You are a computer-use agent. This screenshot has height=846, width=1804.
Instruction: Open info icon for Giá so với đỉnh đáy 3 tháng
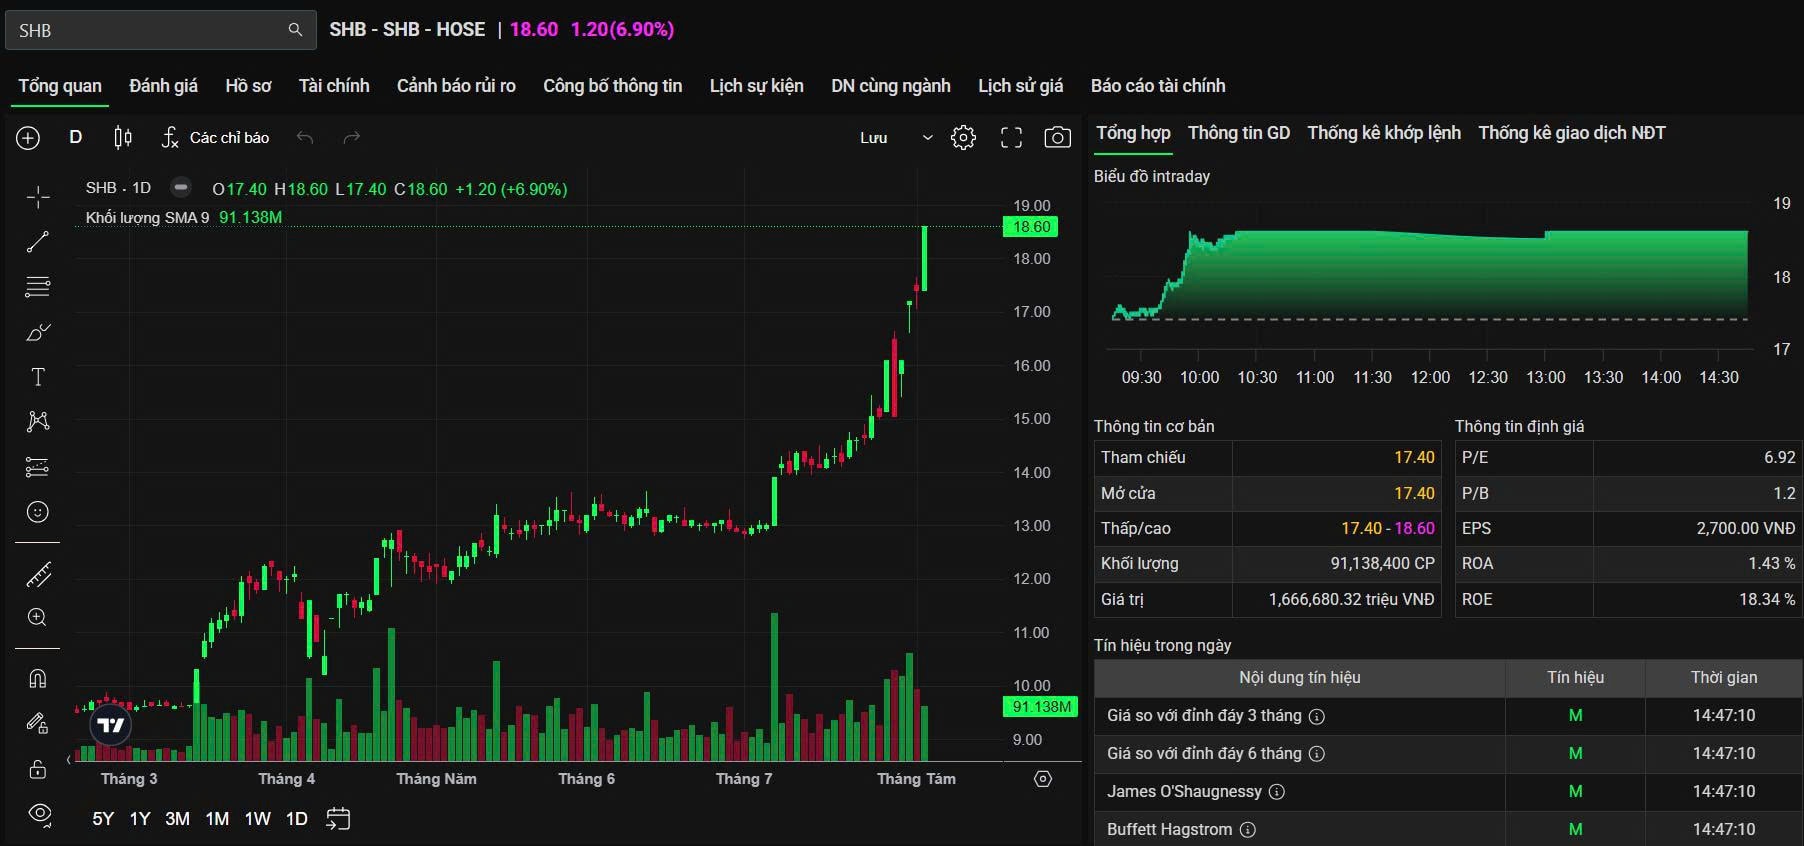coord(1317,716)
